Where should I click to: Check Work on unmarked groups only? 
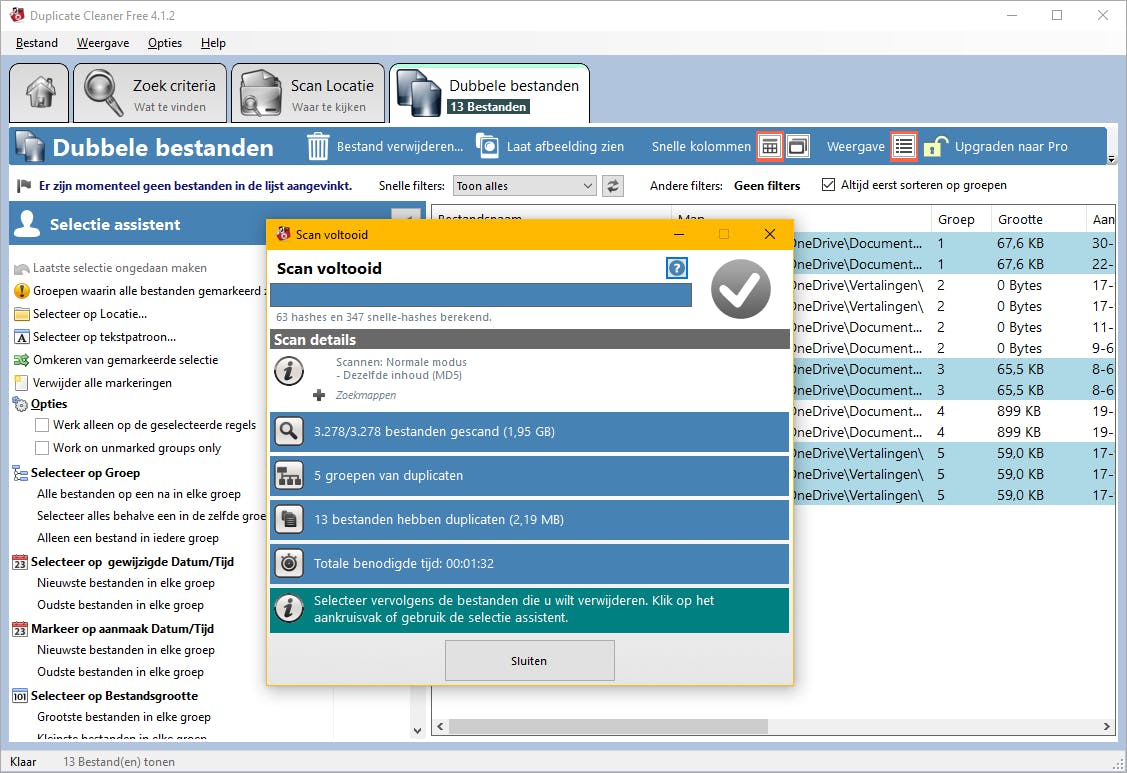[42, 448]
